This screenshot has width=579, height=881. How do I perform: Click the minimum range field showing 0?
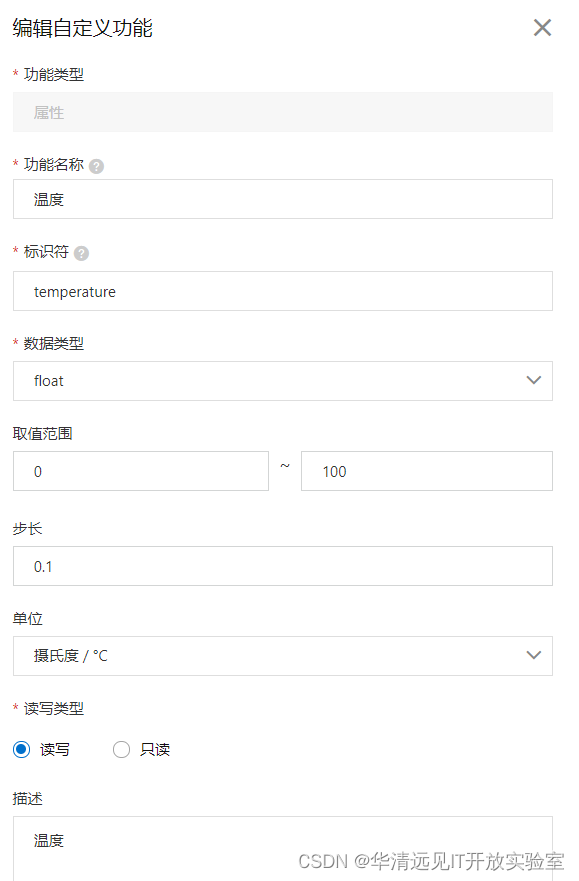pos(140,471)
